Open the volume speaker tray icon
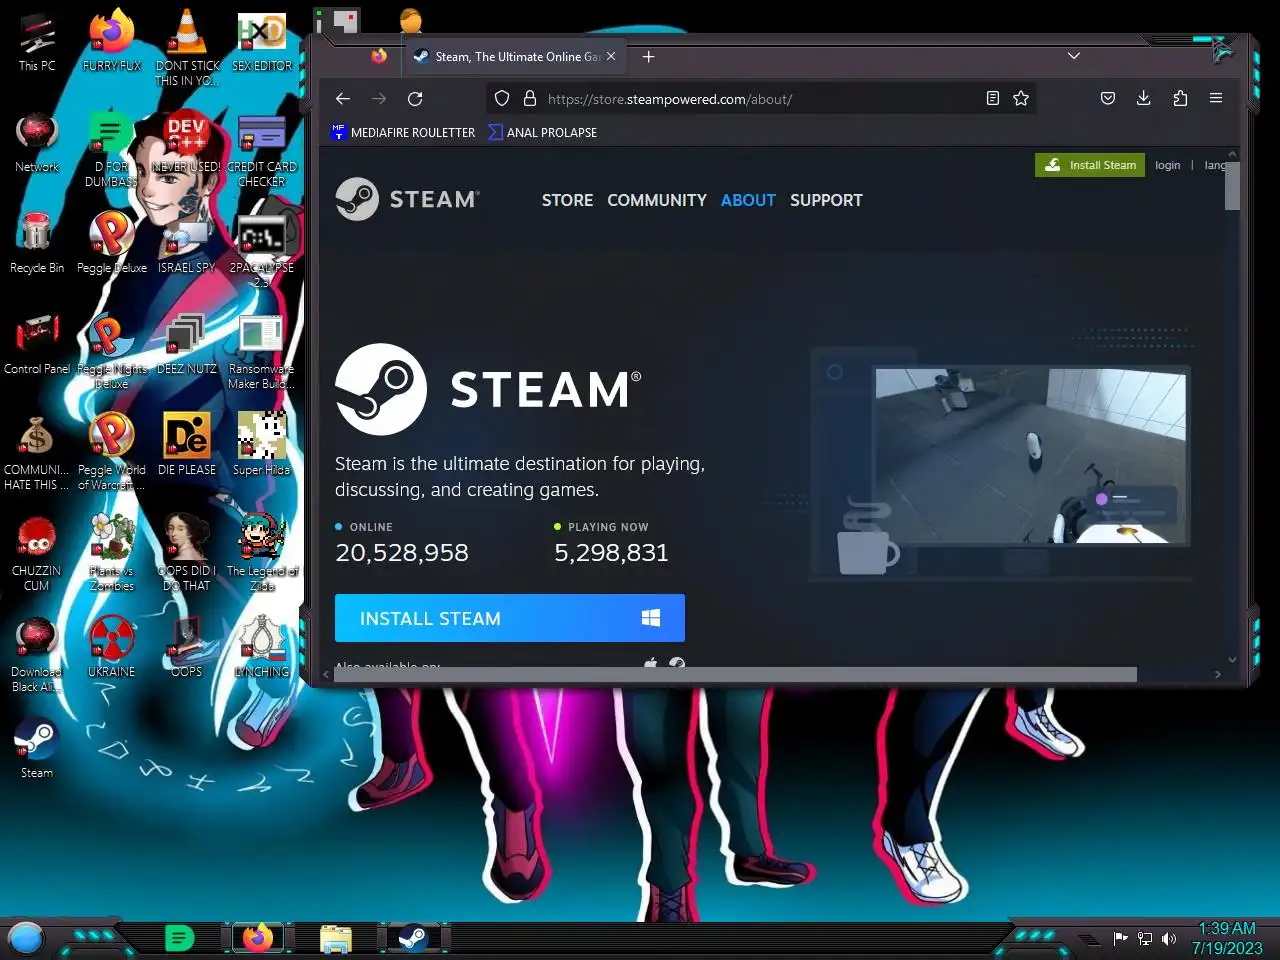This screenshot has width=1280, height=960. click(1169, 938)
